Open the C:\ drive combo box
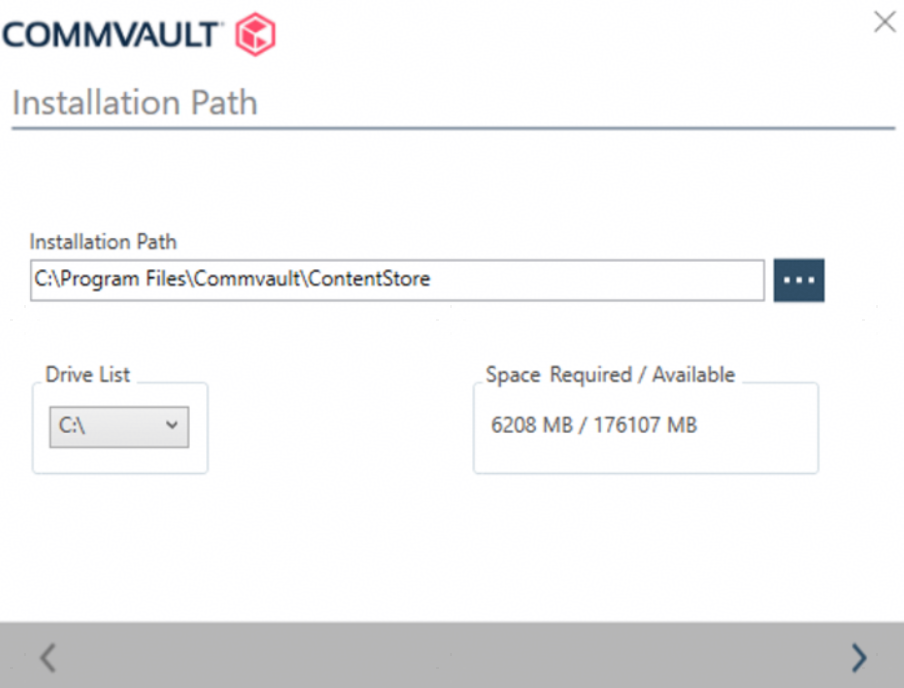This screenshot has width=904, height=688. pos(119,427)
